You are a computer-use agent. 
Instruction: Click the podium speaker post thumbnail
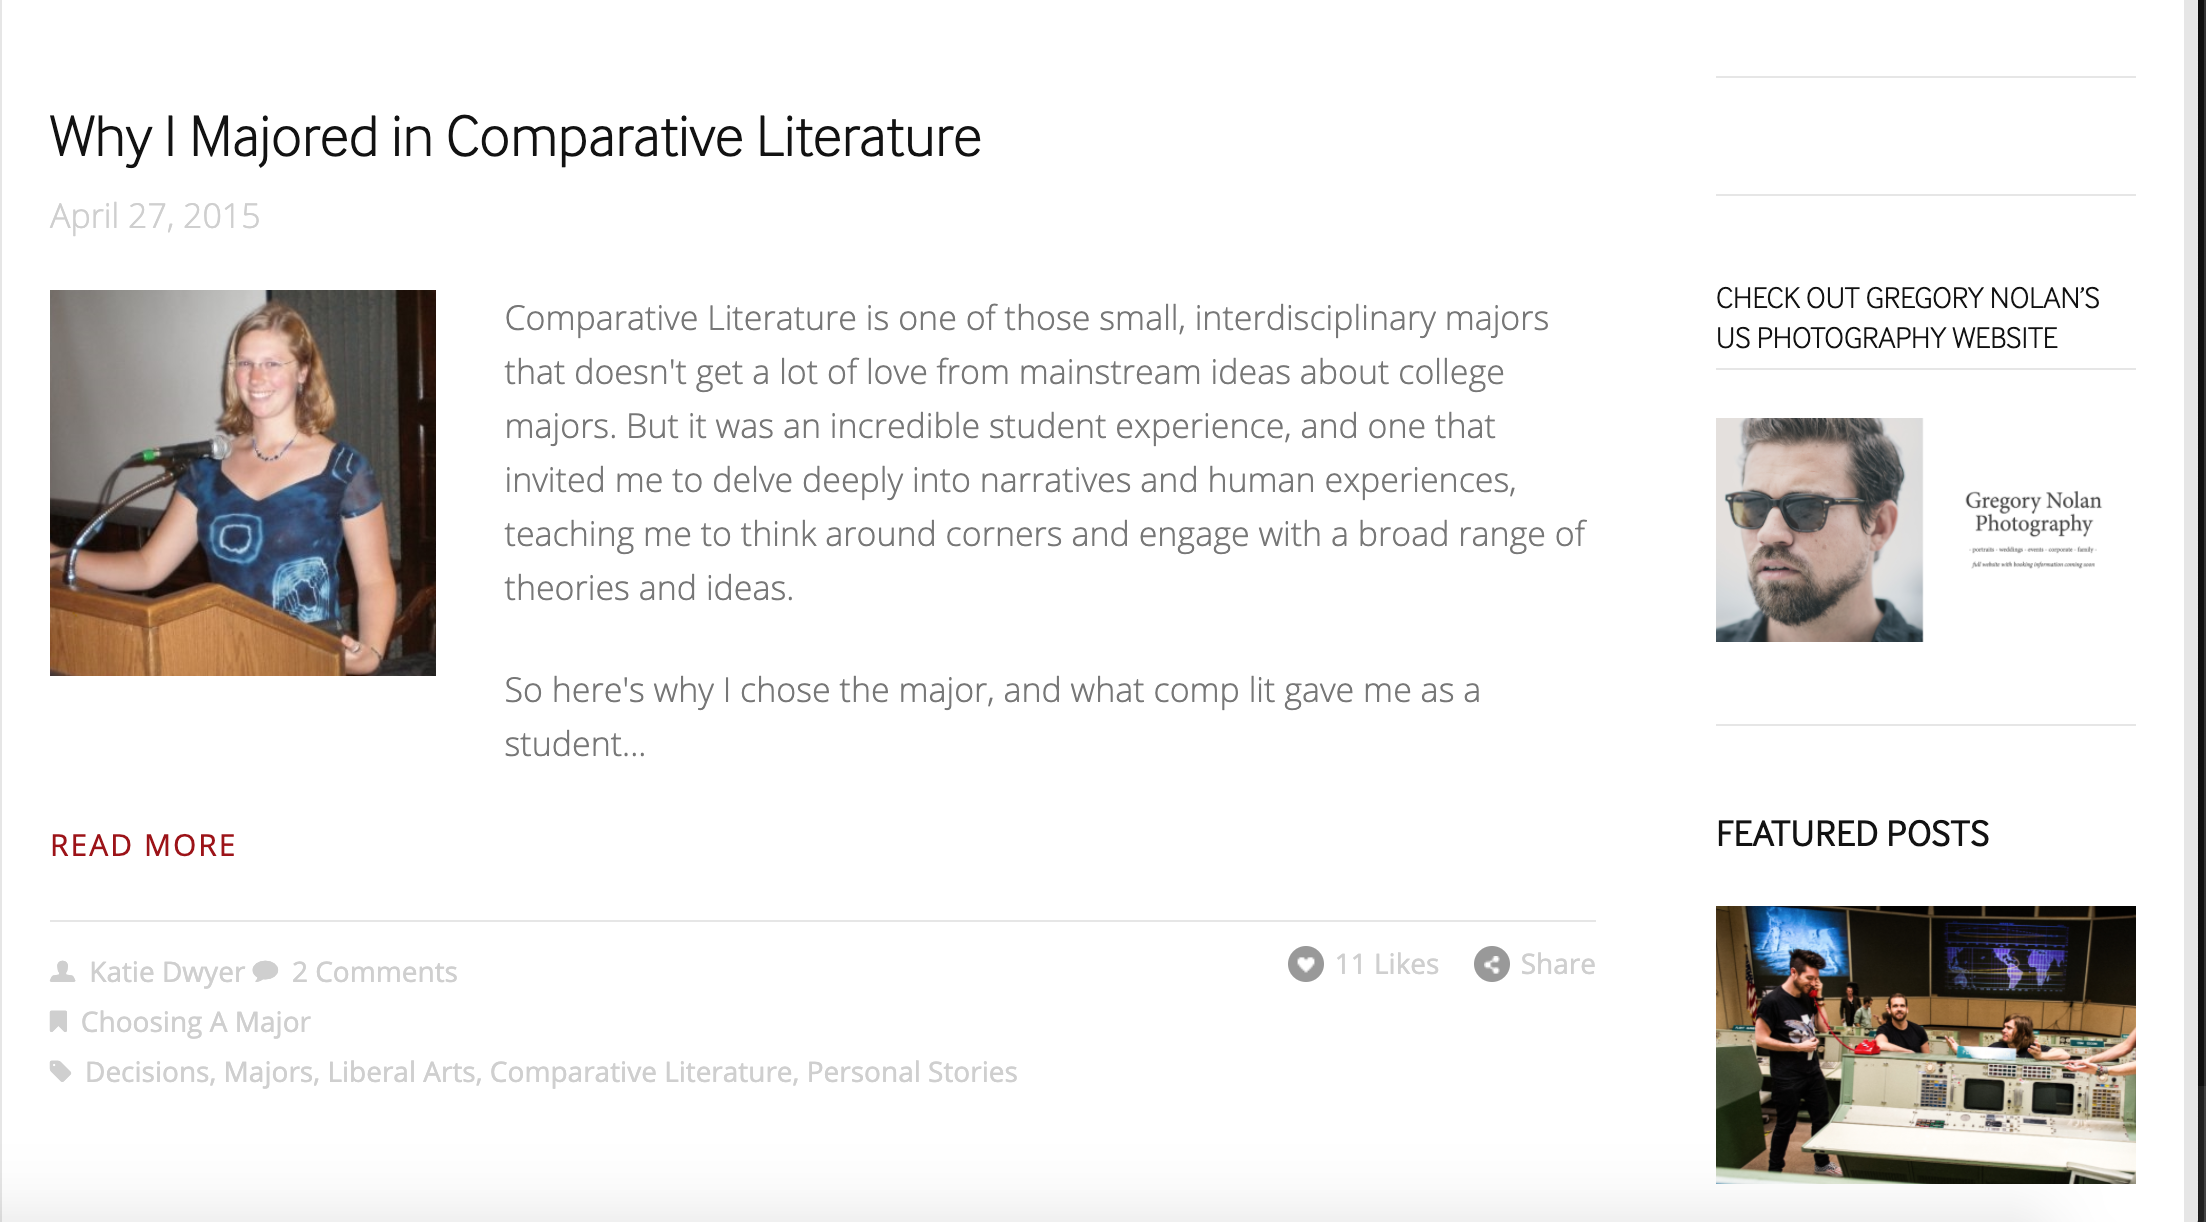(243, 483)
